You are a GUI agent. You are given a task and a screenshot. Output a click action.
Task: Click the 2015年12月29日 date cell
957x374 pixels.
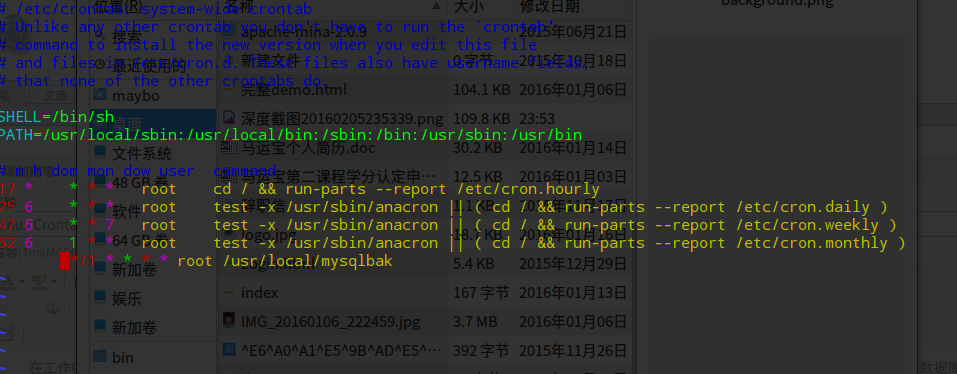pyautogui.click(x=573, y=264)
